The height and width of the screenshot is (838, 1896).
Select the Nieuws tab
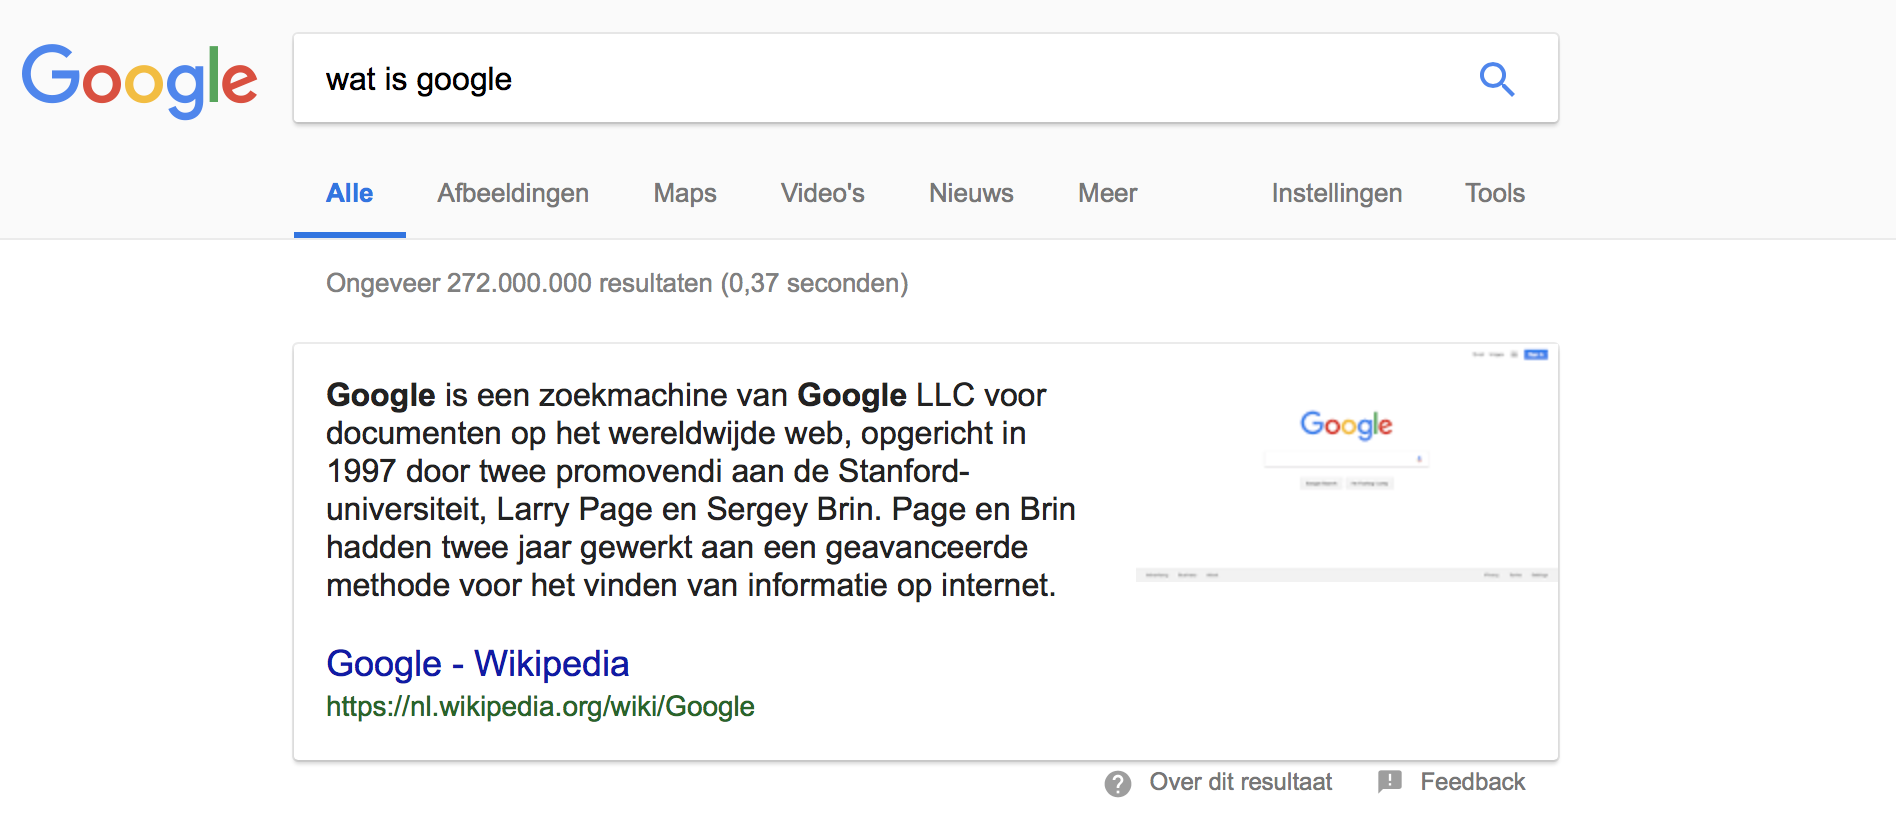[971, 193]
